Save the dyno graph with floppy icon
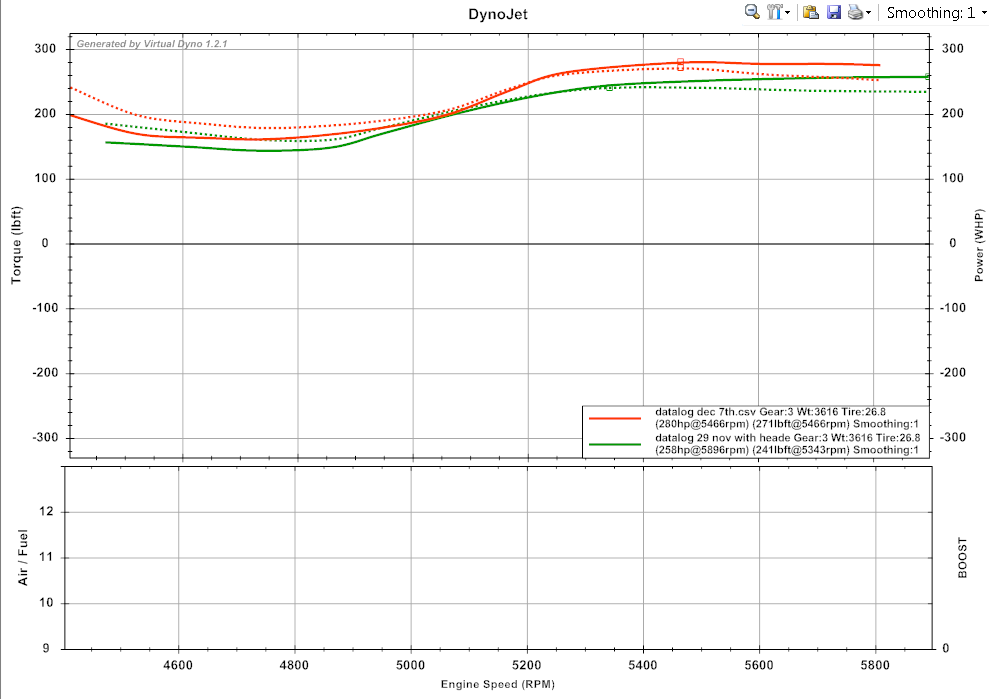The width and height of the screenshot is (989, 699). (834, 12)
